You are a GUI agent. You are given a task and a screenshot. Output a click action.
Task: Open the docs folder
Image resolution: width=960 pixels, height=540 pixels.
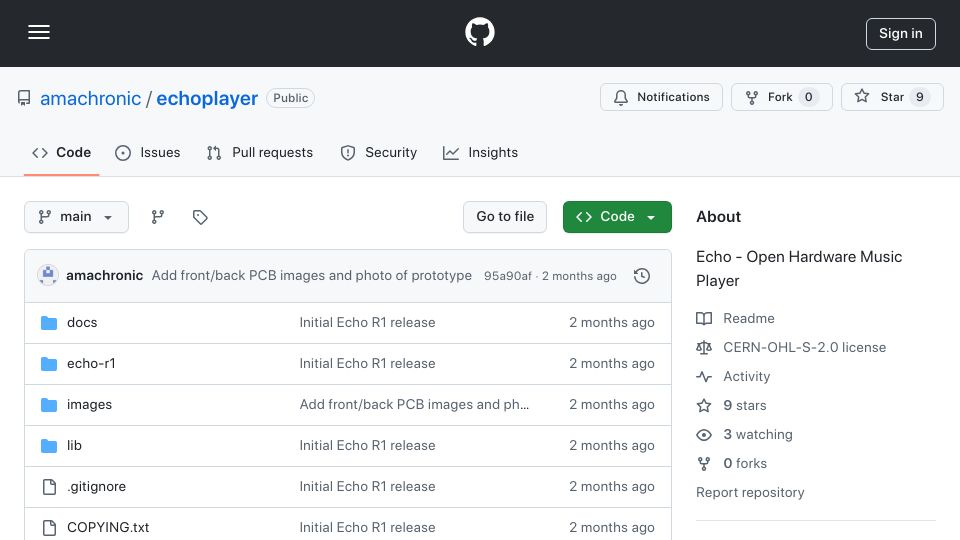tap(82, 323)
